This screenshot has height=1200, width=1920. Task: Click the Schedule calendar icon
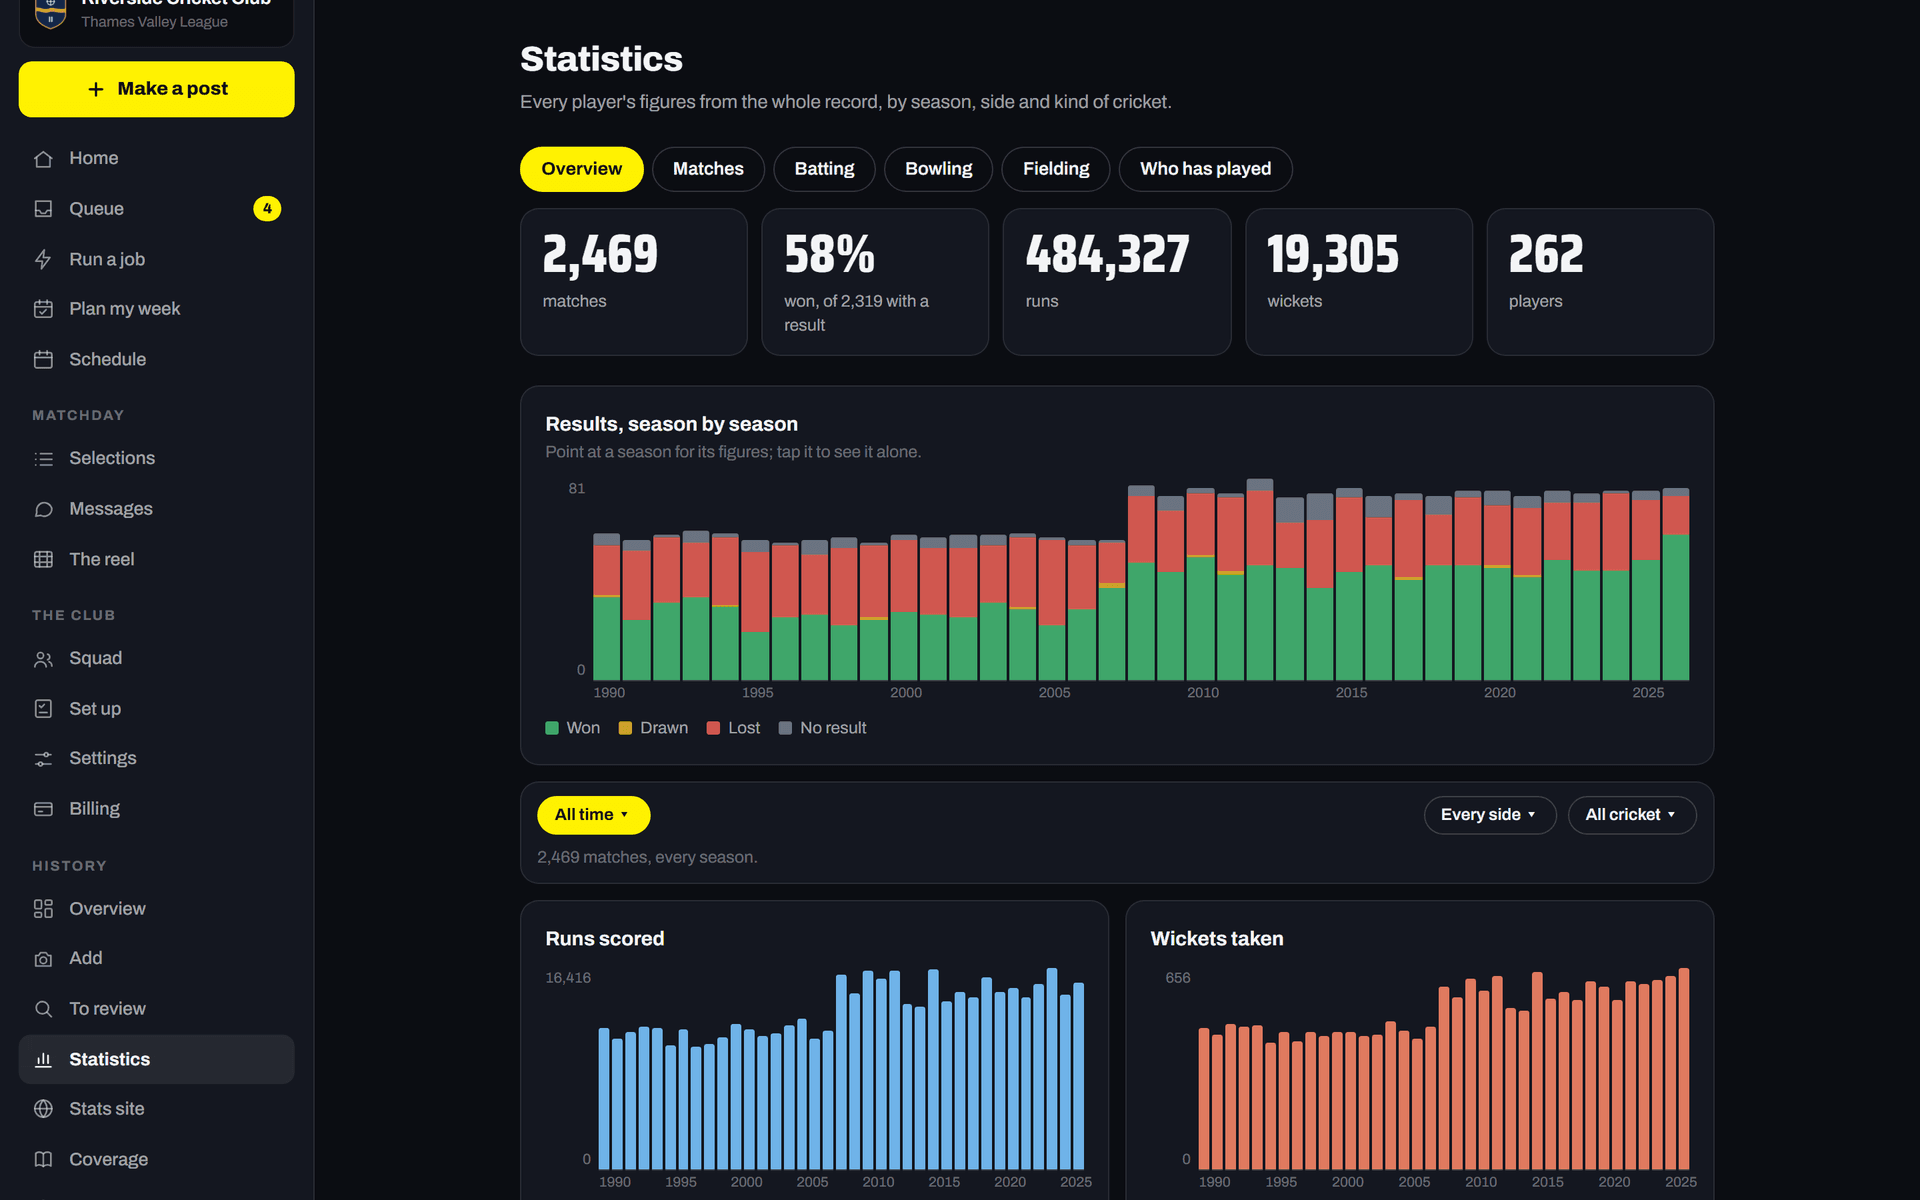click(x=43, y=359)
